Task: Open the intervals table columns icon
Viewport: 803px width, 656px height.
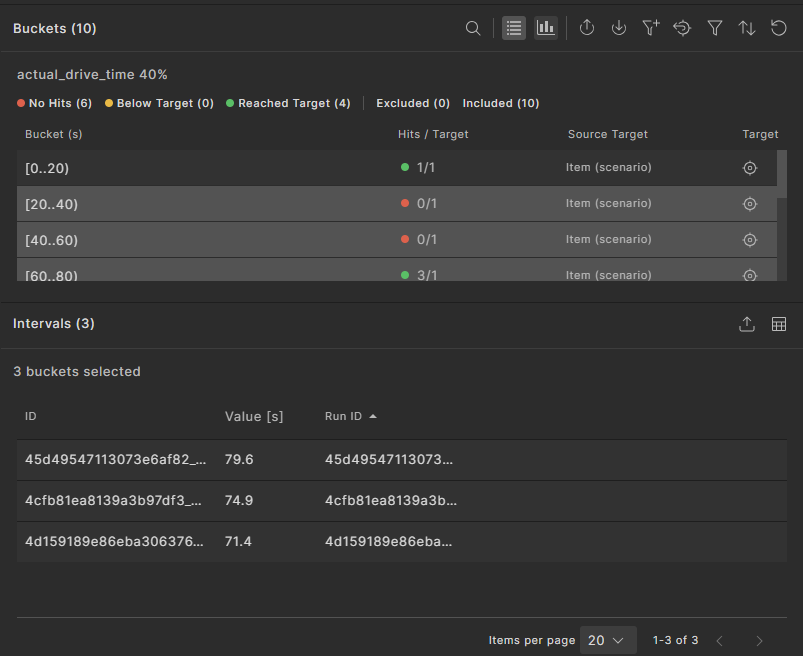Action: pyautogui.click(x=779, y=324)
